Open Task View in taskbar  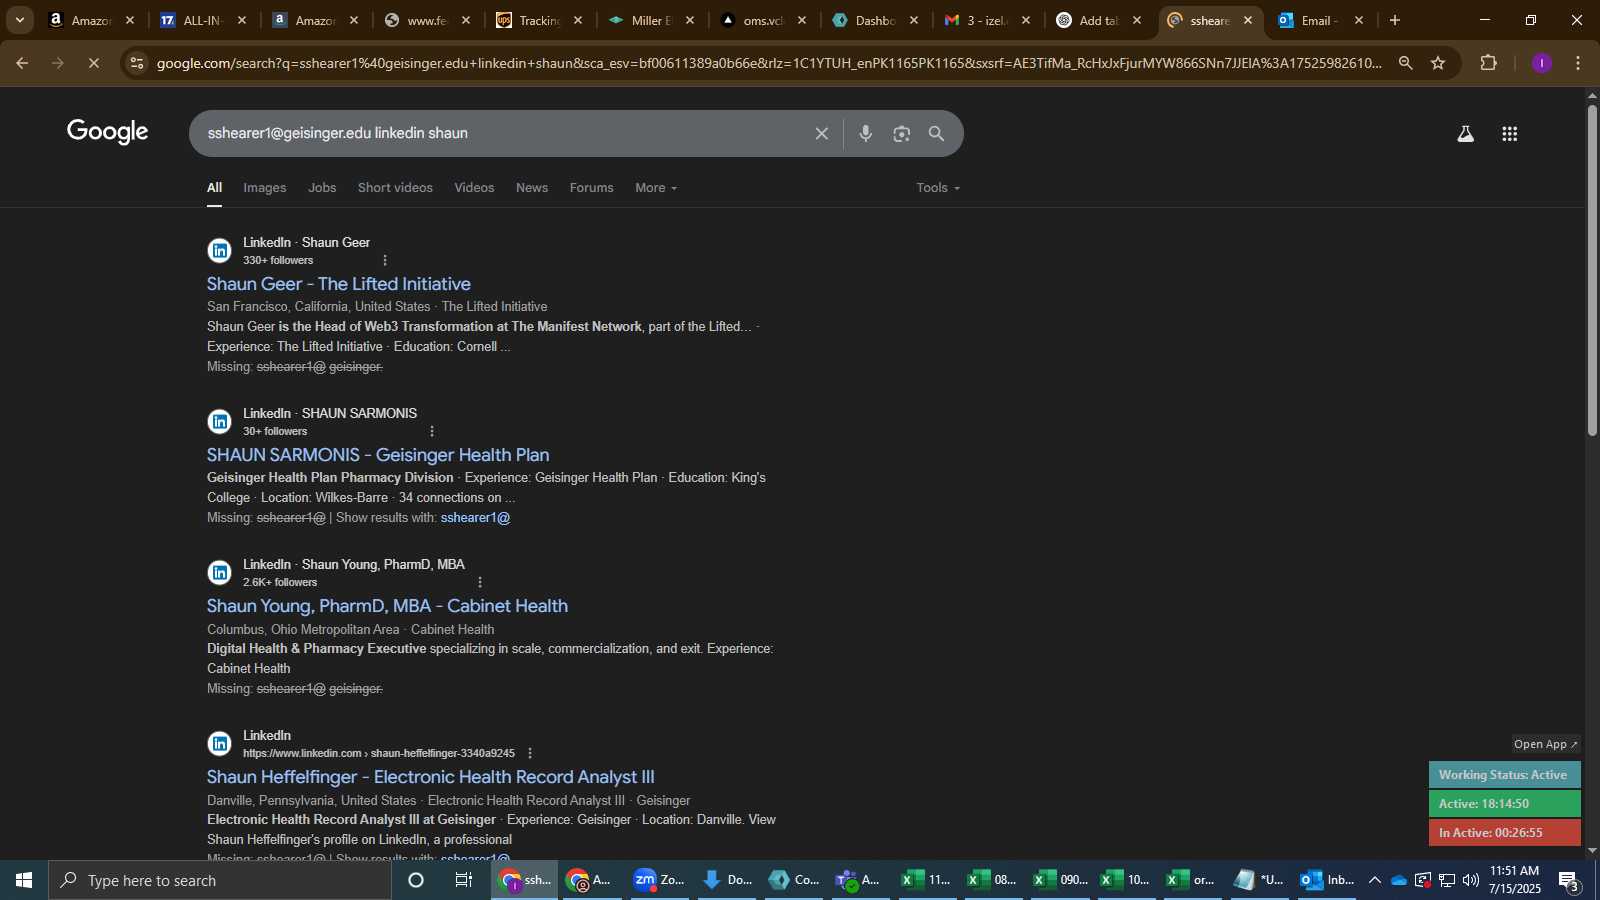click(464, 880)
